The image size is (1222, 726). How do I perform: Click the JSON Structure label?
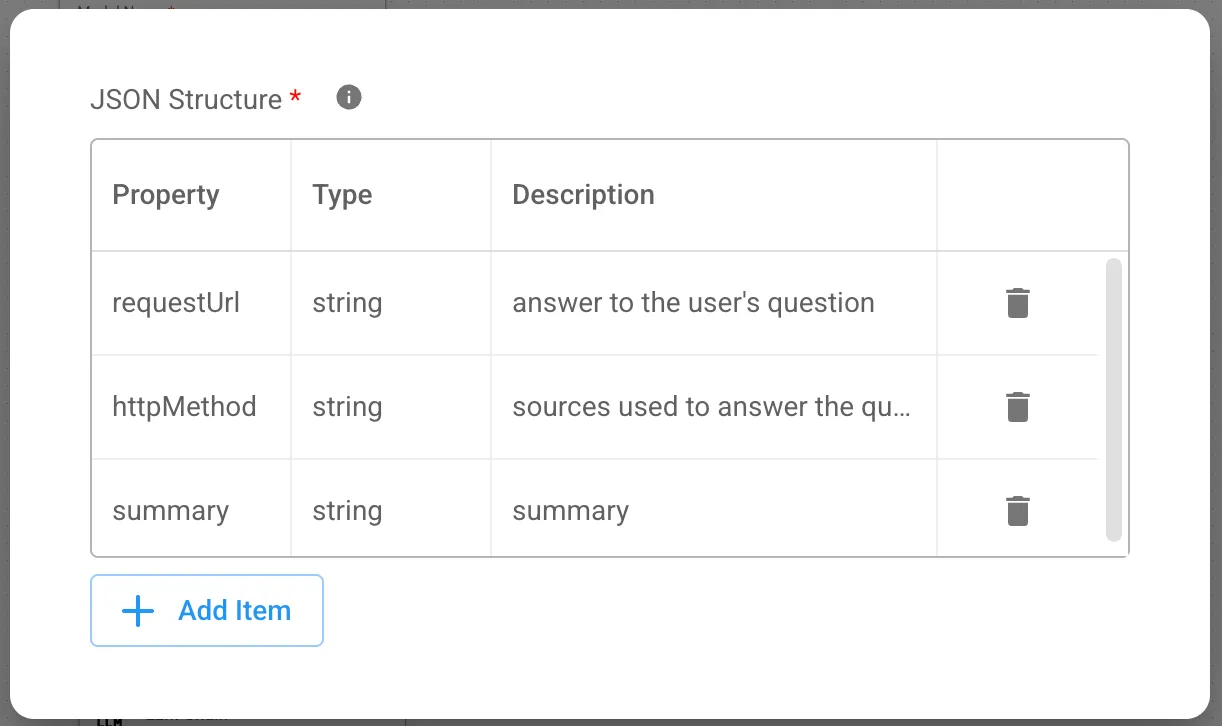[186, 100]
